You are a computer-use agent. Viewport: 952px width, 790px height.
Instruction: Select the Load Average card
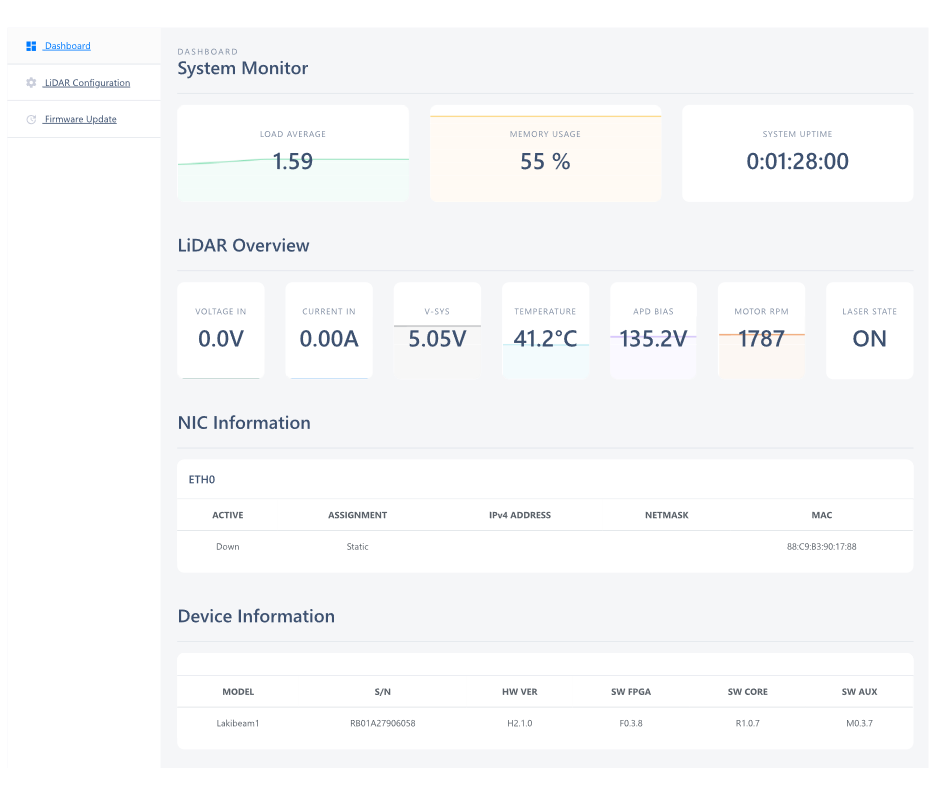pos(293,154)
